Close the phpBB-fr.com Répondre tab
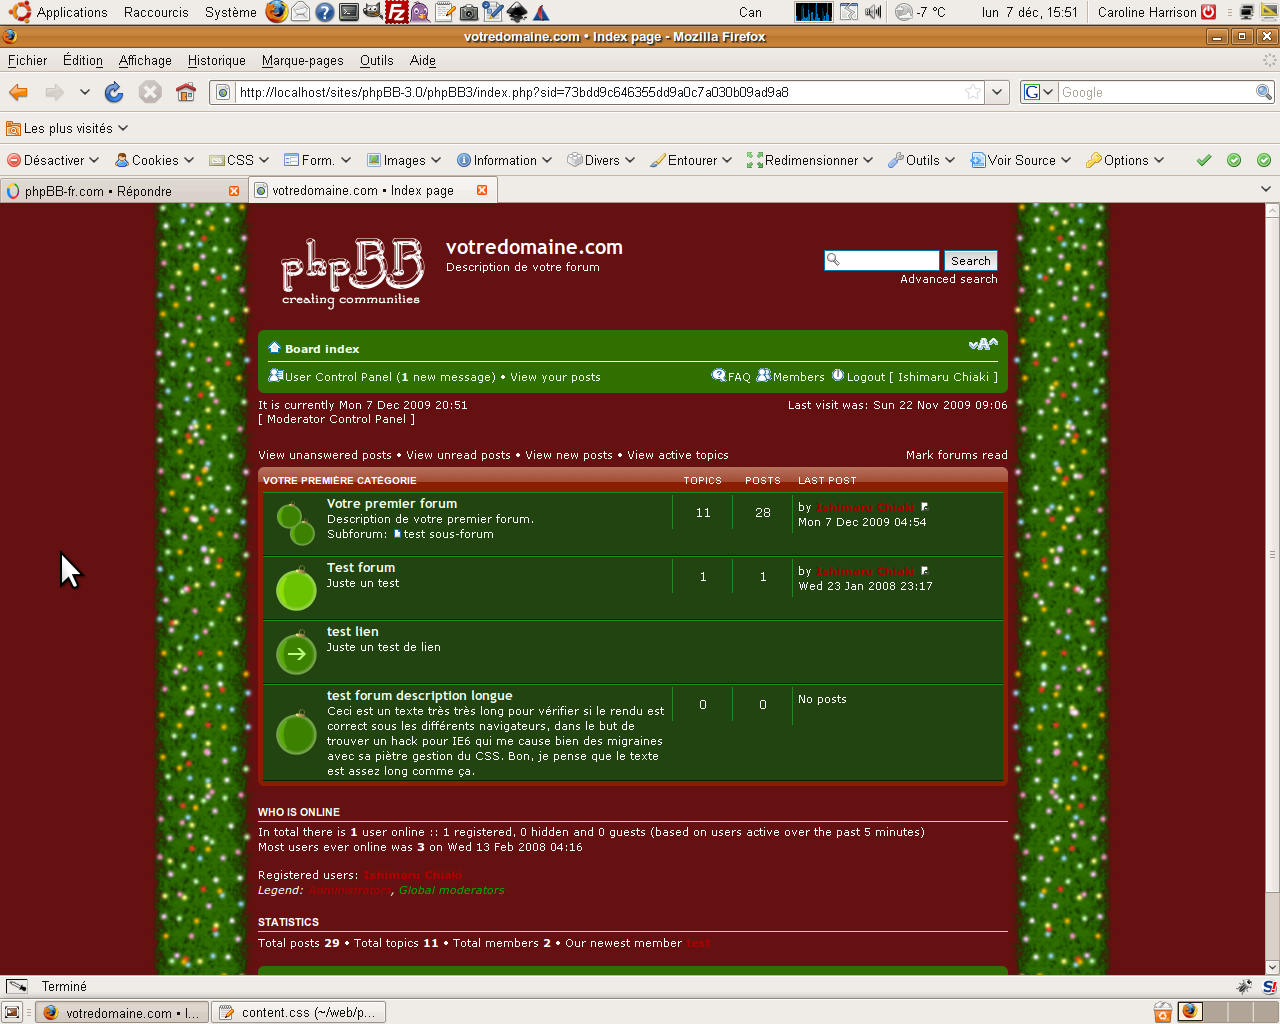 [234, 191]
